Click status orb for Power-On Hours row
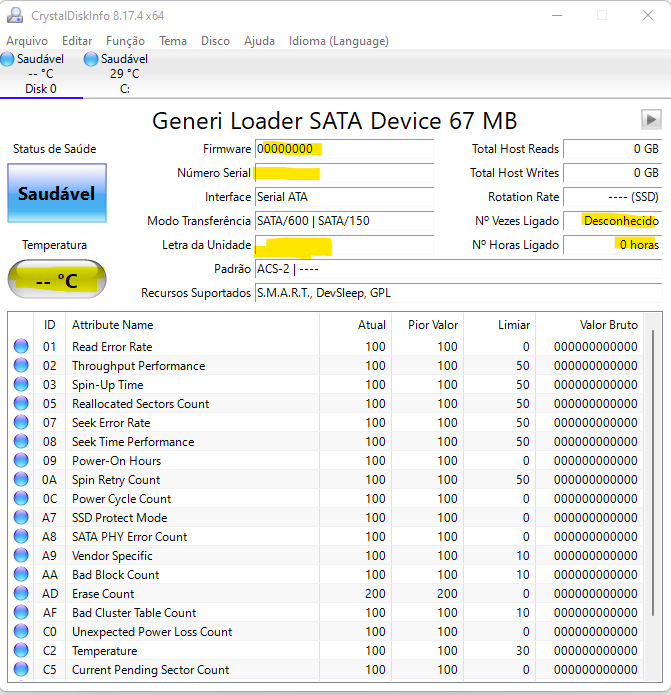This screenshot has height=695, width=671. (21, 460)
